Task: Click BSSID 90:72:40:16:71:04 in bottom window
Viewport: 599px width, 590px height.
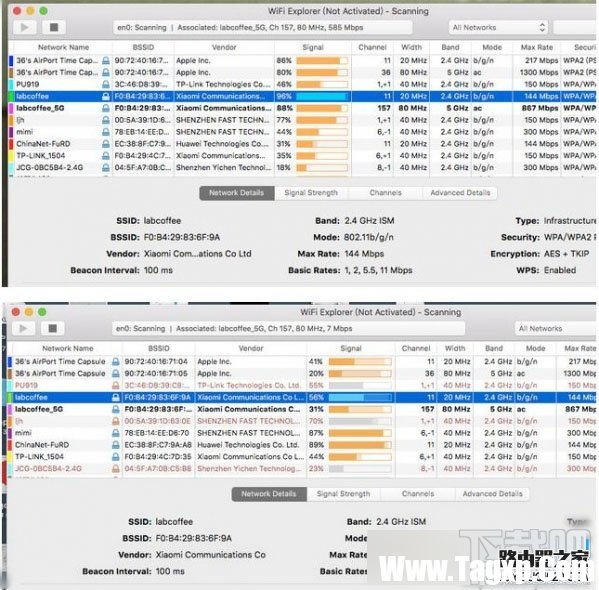Action: [x=156, y=361]
